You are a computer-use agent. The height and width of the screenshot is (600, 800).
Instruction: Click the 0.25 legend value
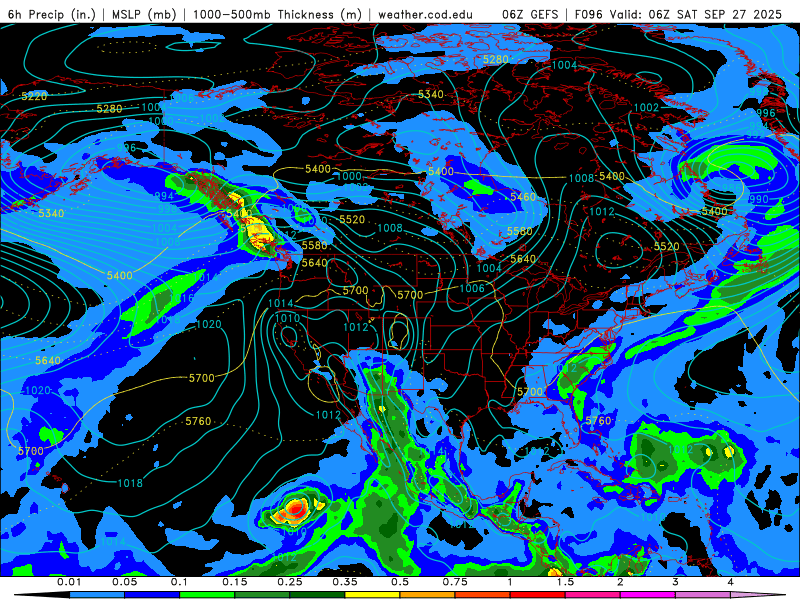click(x=290, y=582)
